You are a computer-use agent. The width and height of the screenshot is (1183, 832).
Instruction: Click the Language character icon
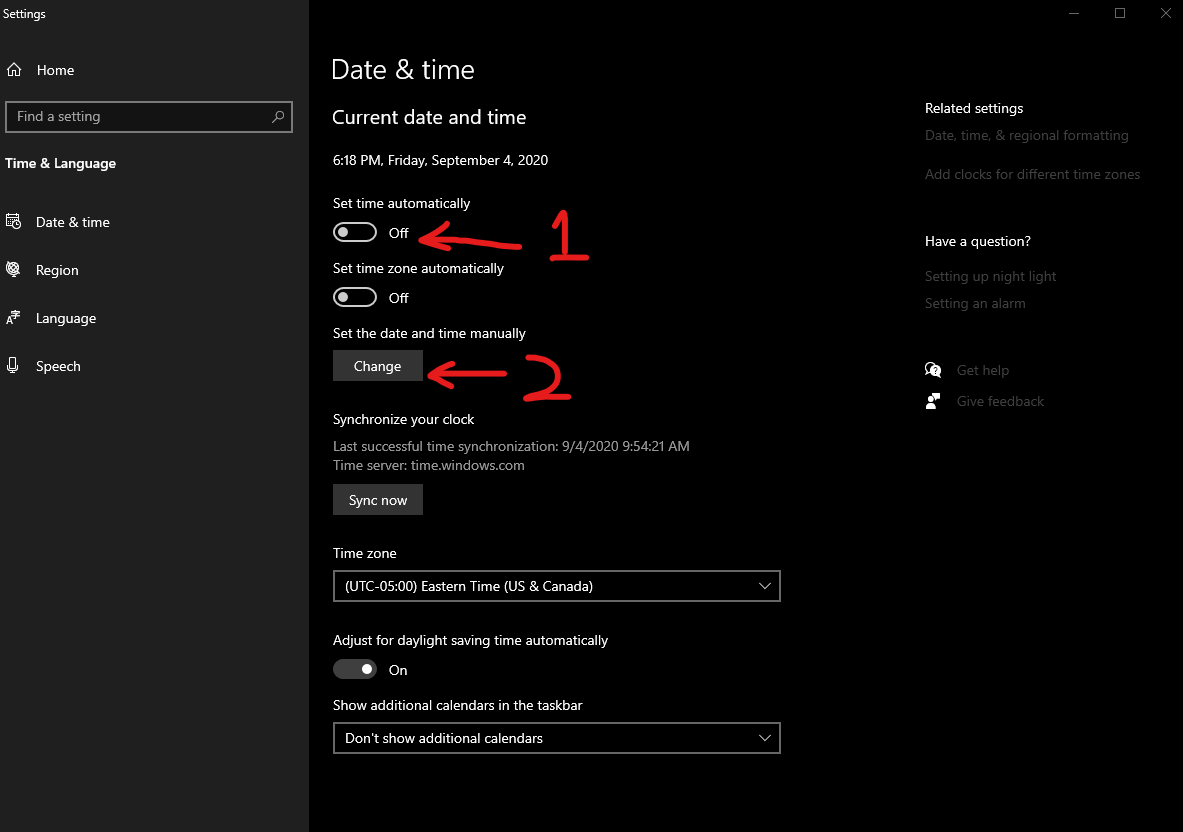tap(14, 318)
